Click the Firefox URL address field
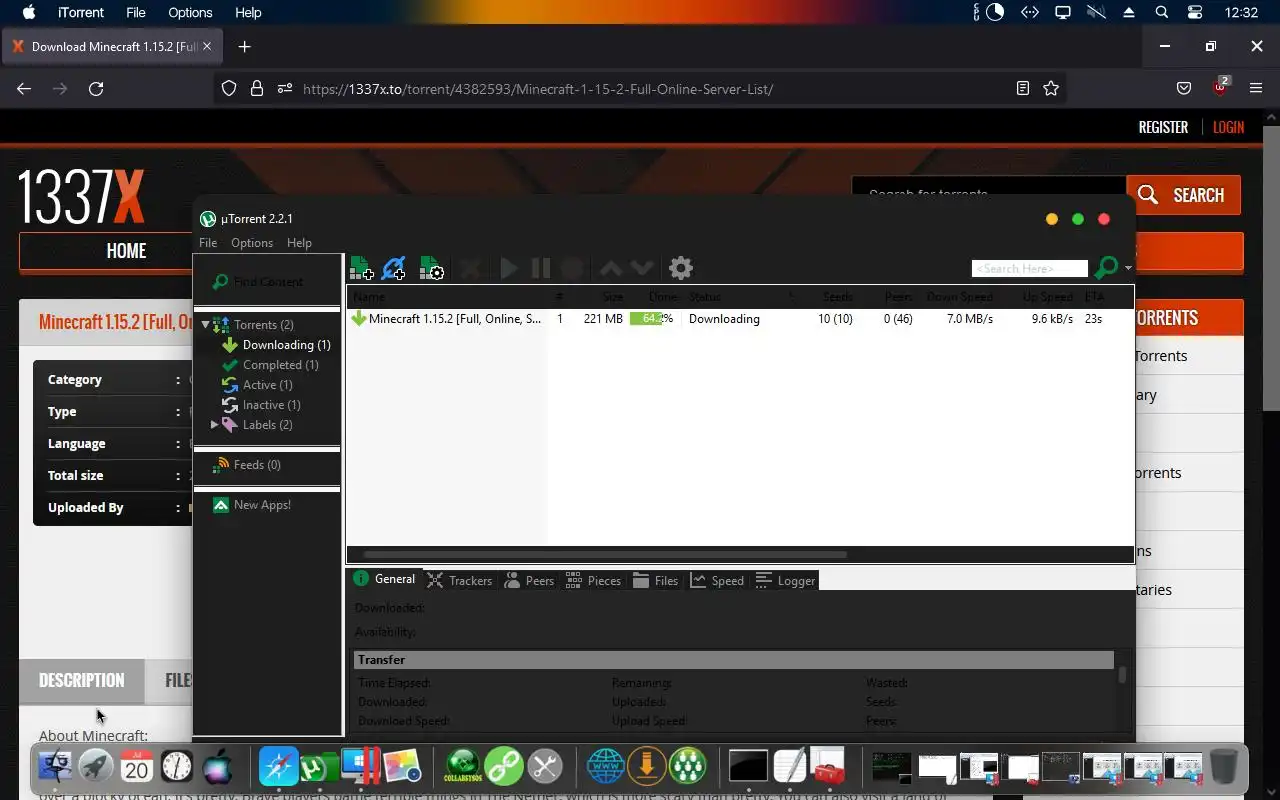 640,89
